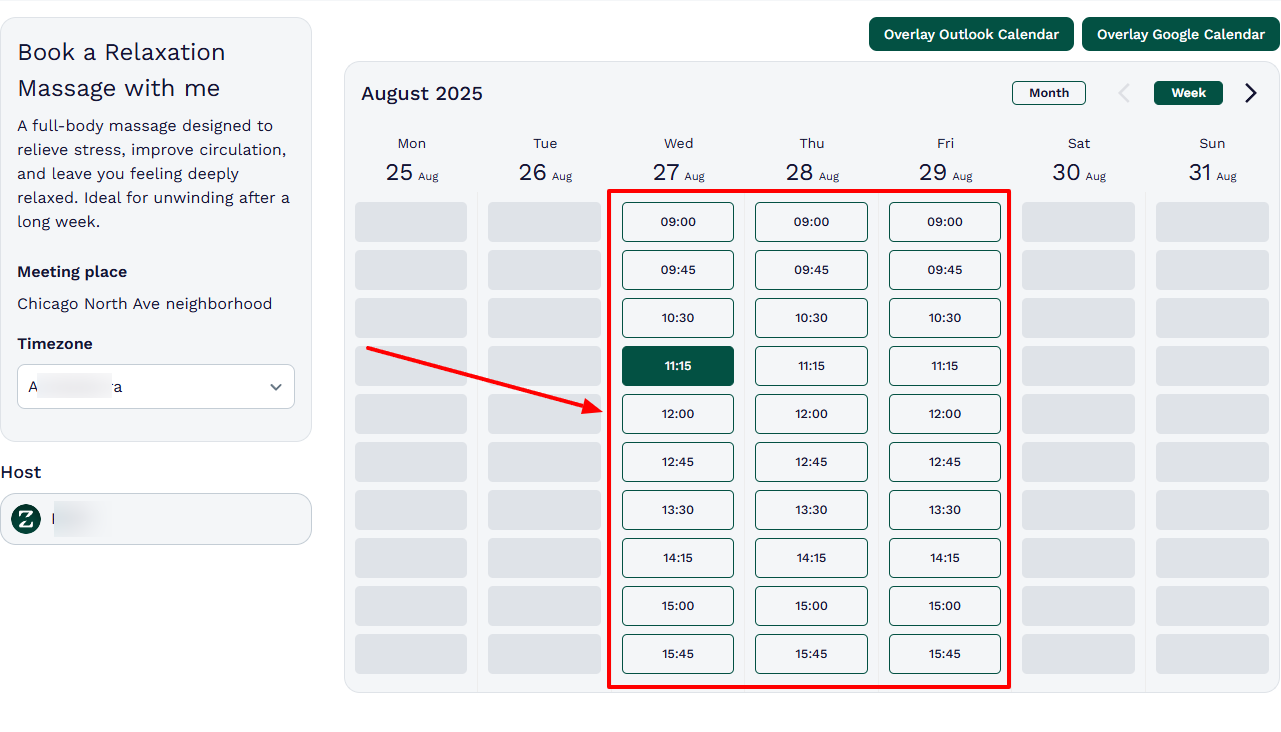This screenshot has height=732, width=1281.
Task: Choose the 15:45 slot on Friday
Action: [x=944, y=654]
